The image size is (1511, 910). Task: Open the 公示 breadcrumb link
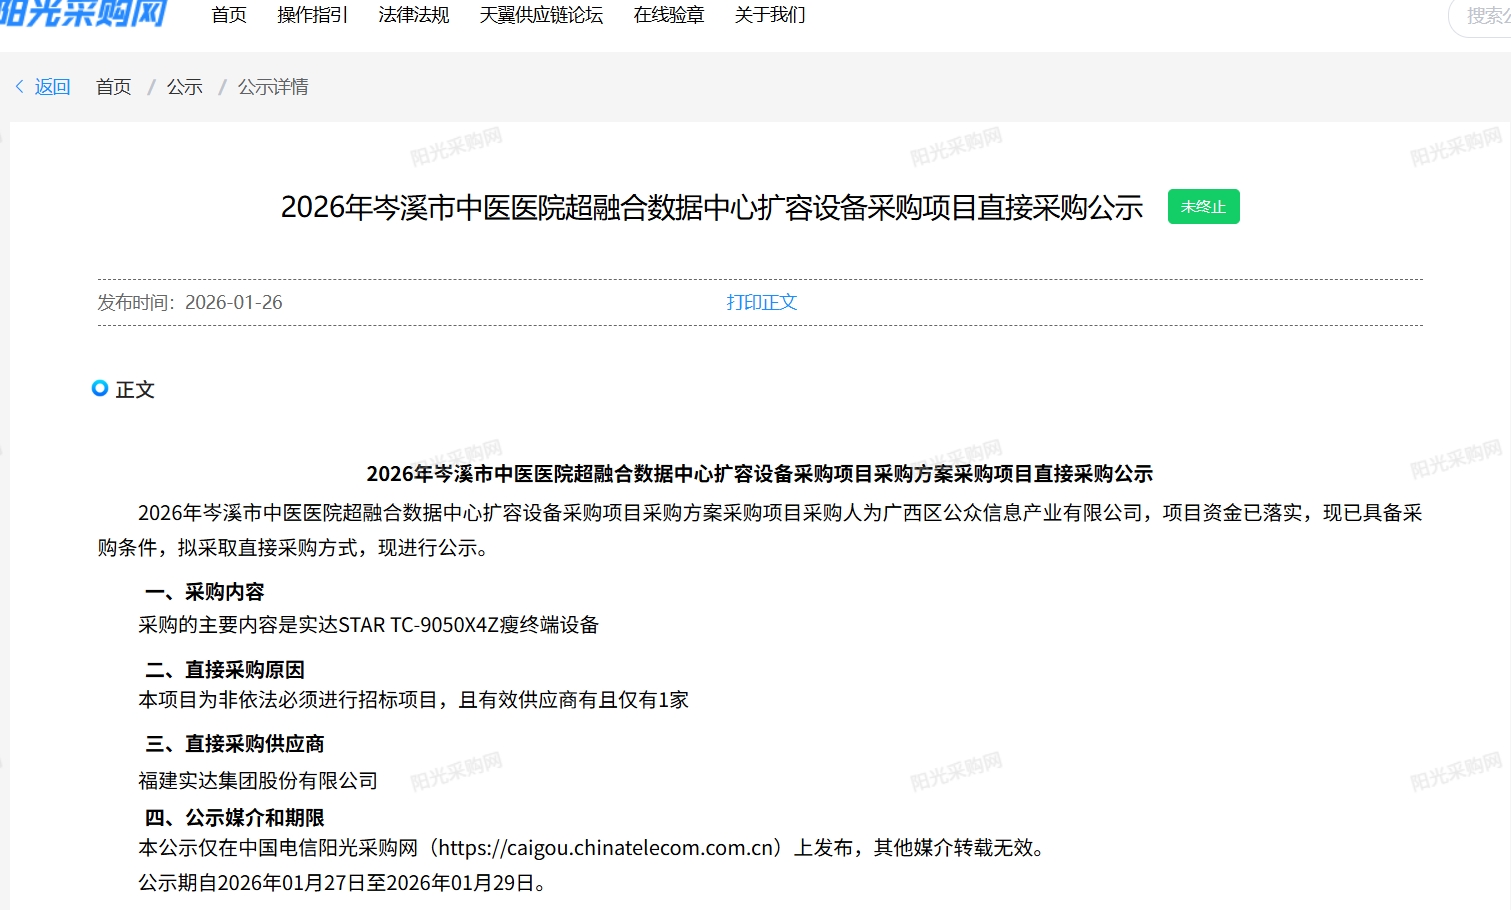(184, 87)
